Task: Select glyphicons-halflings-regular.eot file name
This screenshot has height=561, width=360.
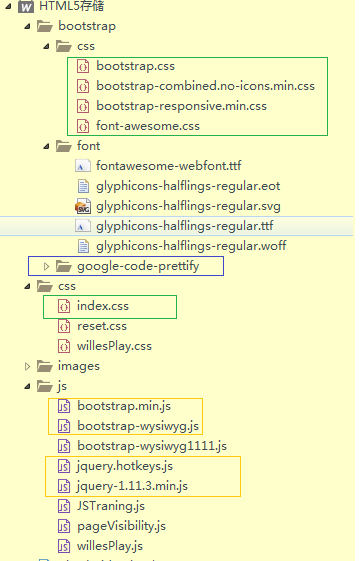Action: (x=188, y=186)
